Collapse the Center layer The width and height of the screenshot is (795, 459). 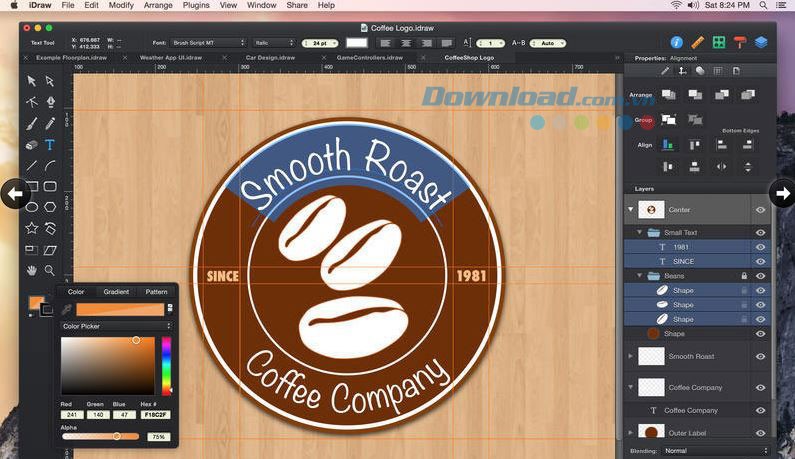[x=631, y=209]
